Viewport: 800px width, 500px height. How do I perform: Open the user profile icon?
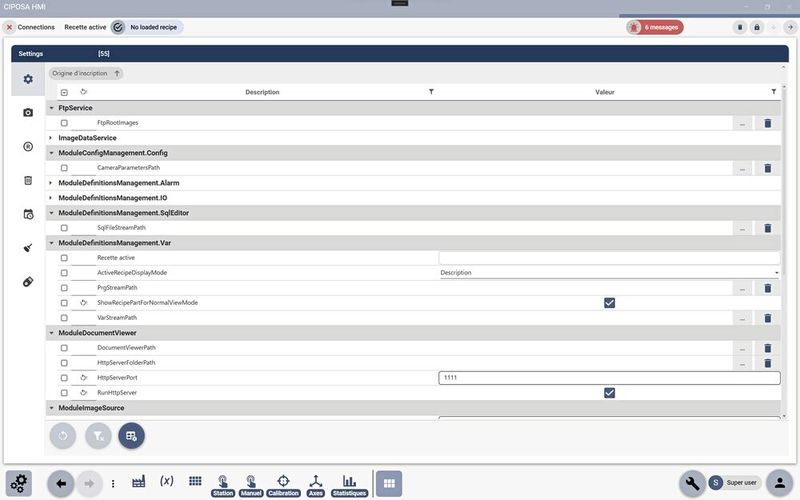(x=780, y=483)
